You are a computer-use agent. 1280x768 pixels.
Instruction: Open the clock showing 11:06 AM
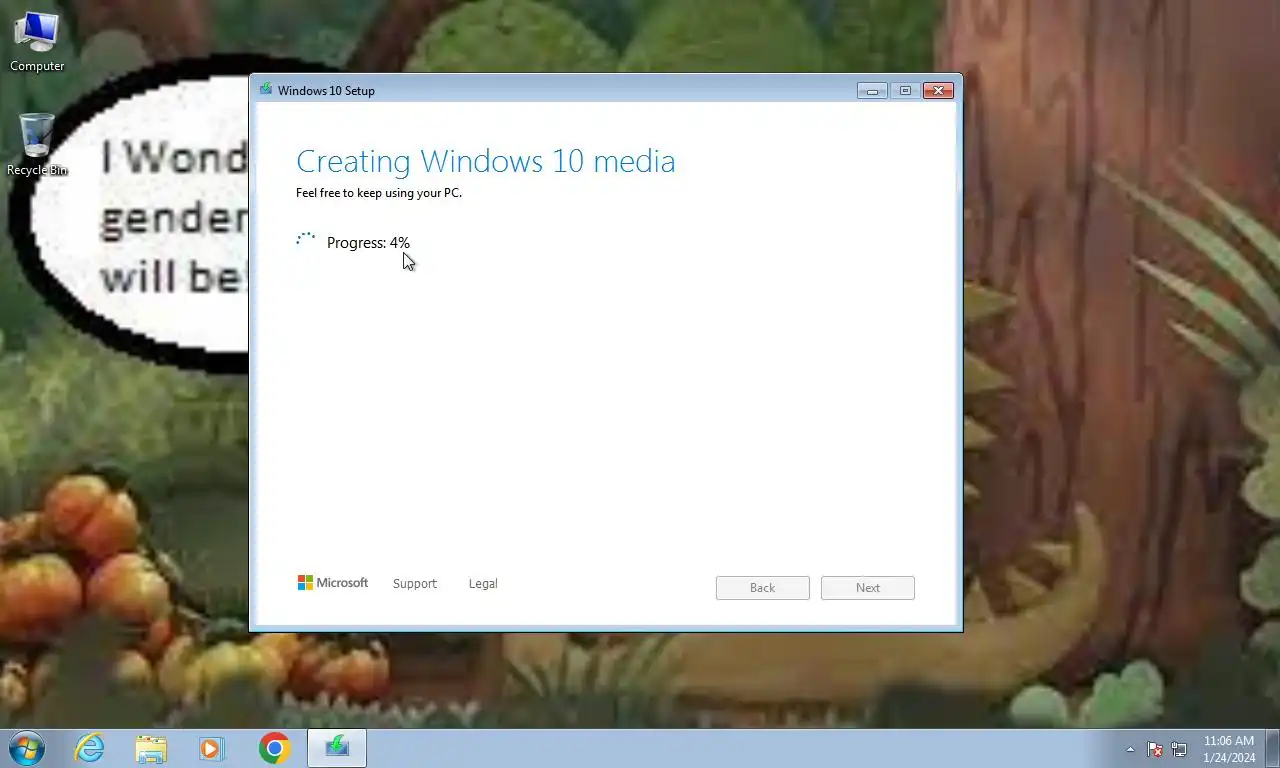click(x=1229, y=749)
